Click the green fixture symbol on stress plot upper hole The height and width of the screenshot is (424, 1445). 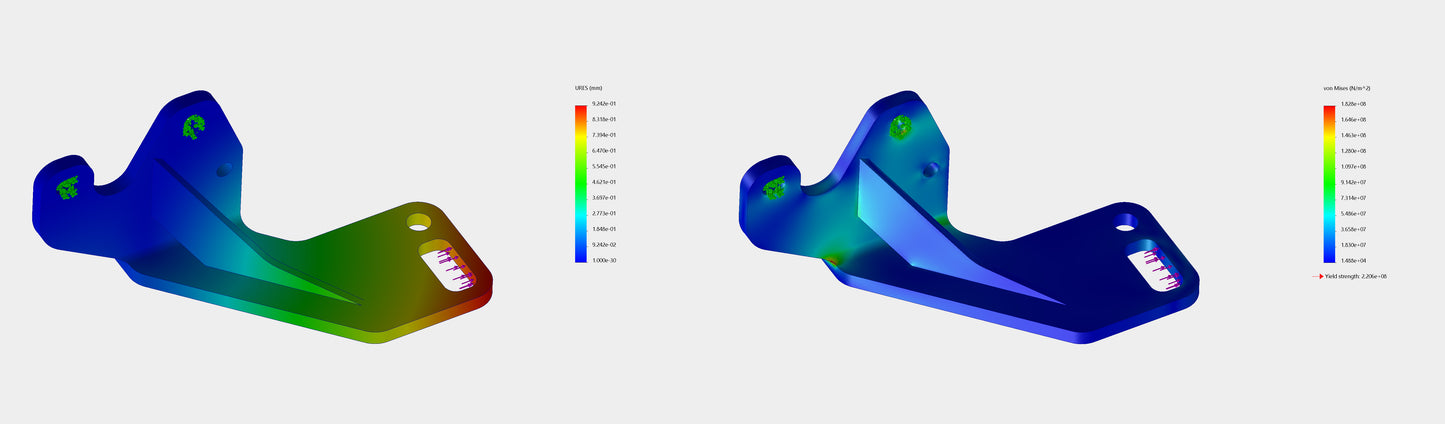901,126
